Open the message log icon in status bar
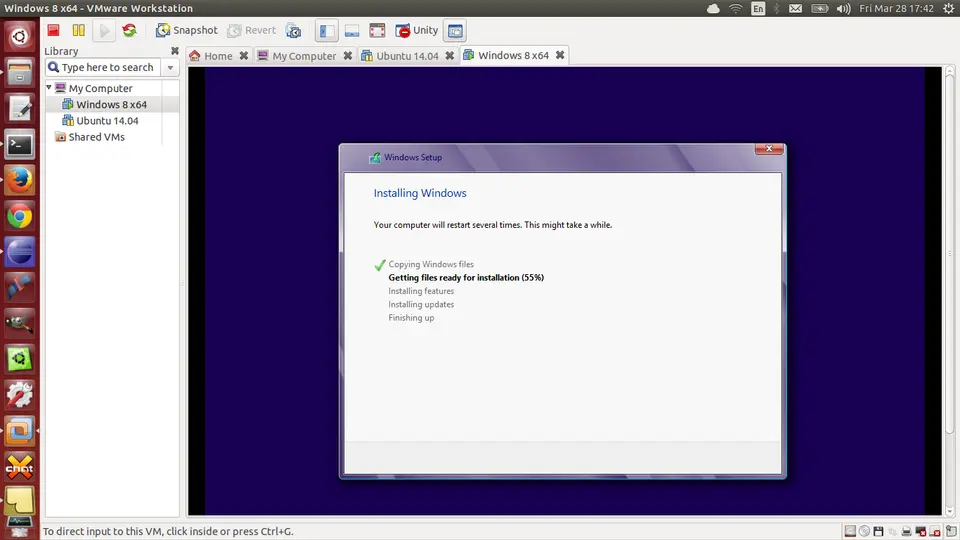Viewport: 960px width, 540px height. pos(951,530)
